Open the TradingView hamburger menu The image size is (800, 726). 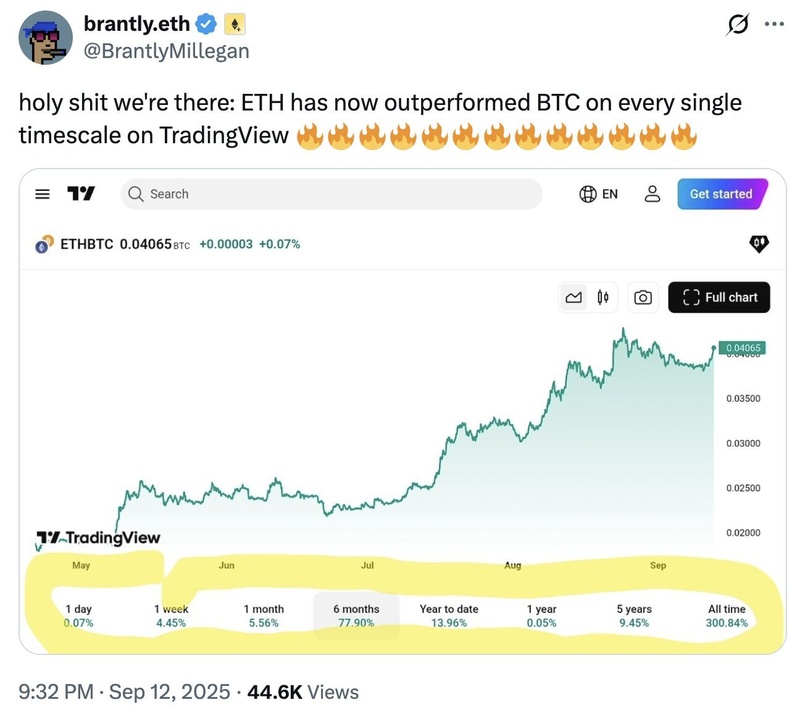(42, 194)
